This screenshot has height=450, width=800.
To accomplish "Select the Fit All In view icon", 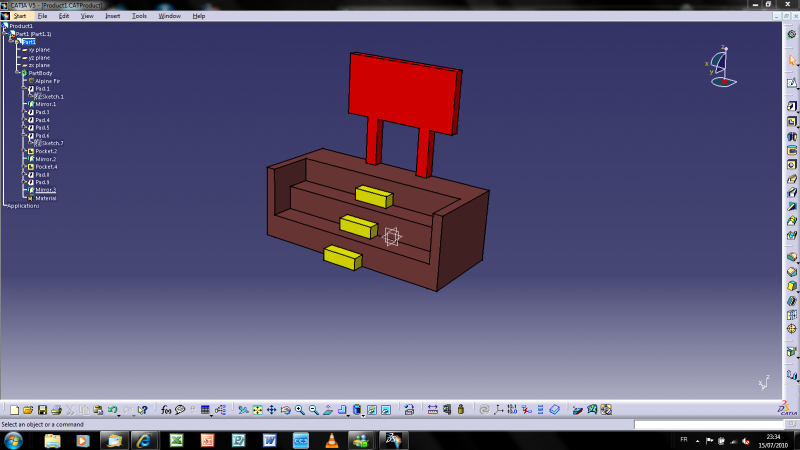I will (x=258, y=410).
